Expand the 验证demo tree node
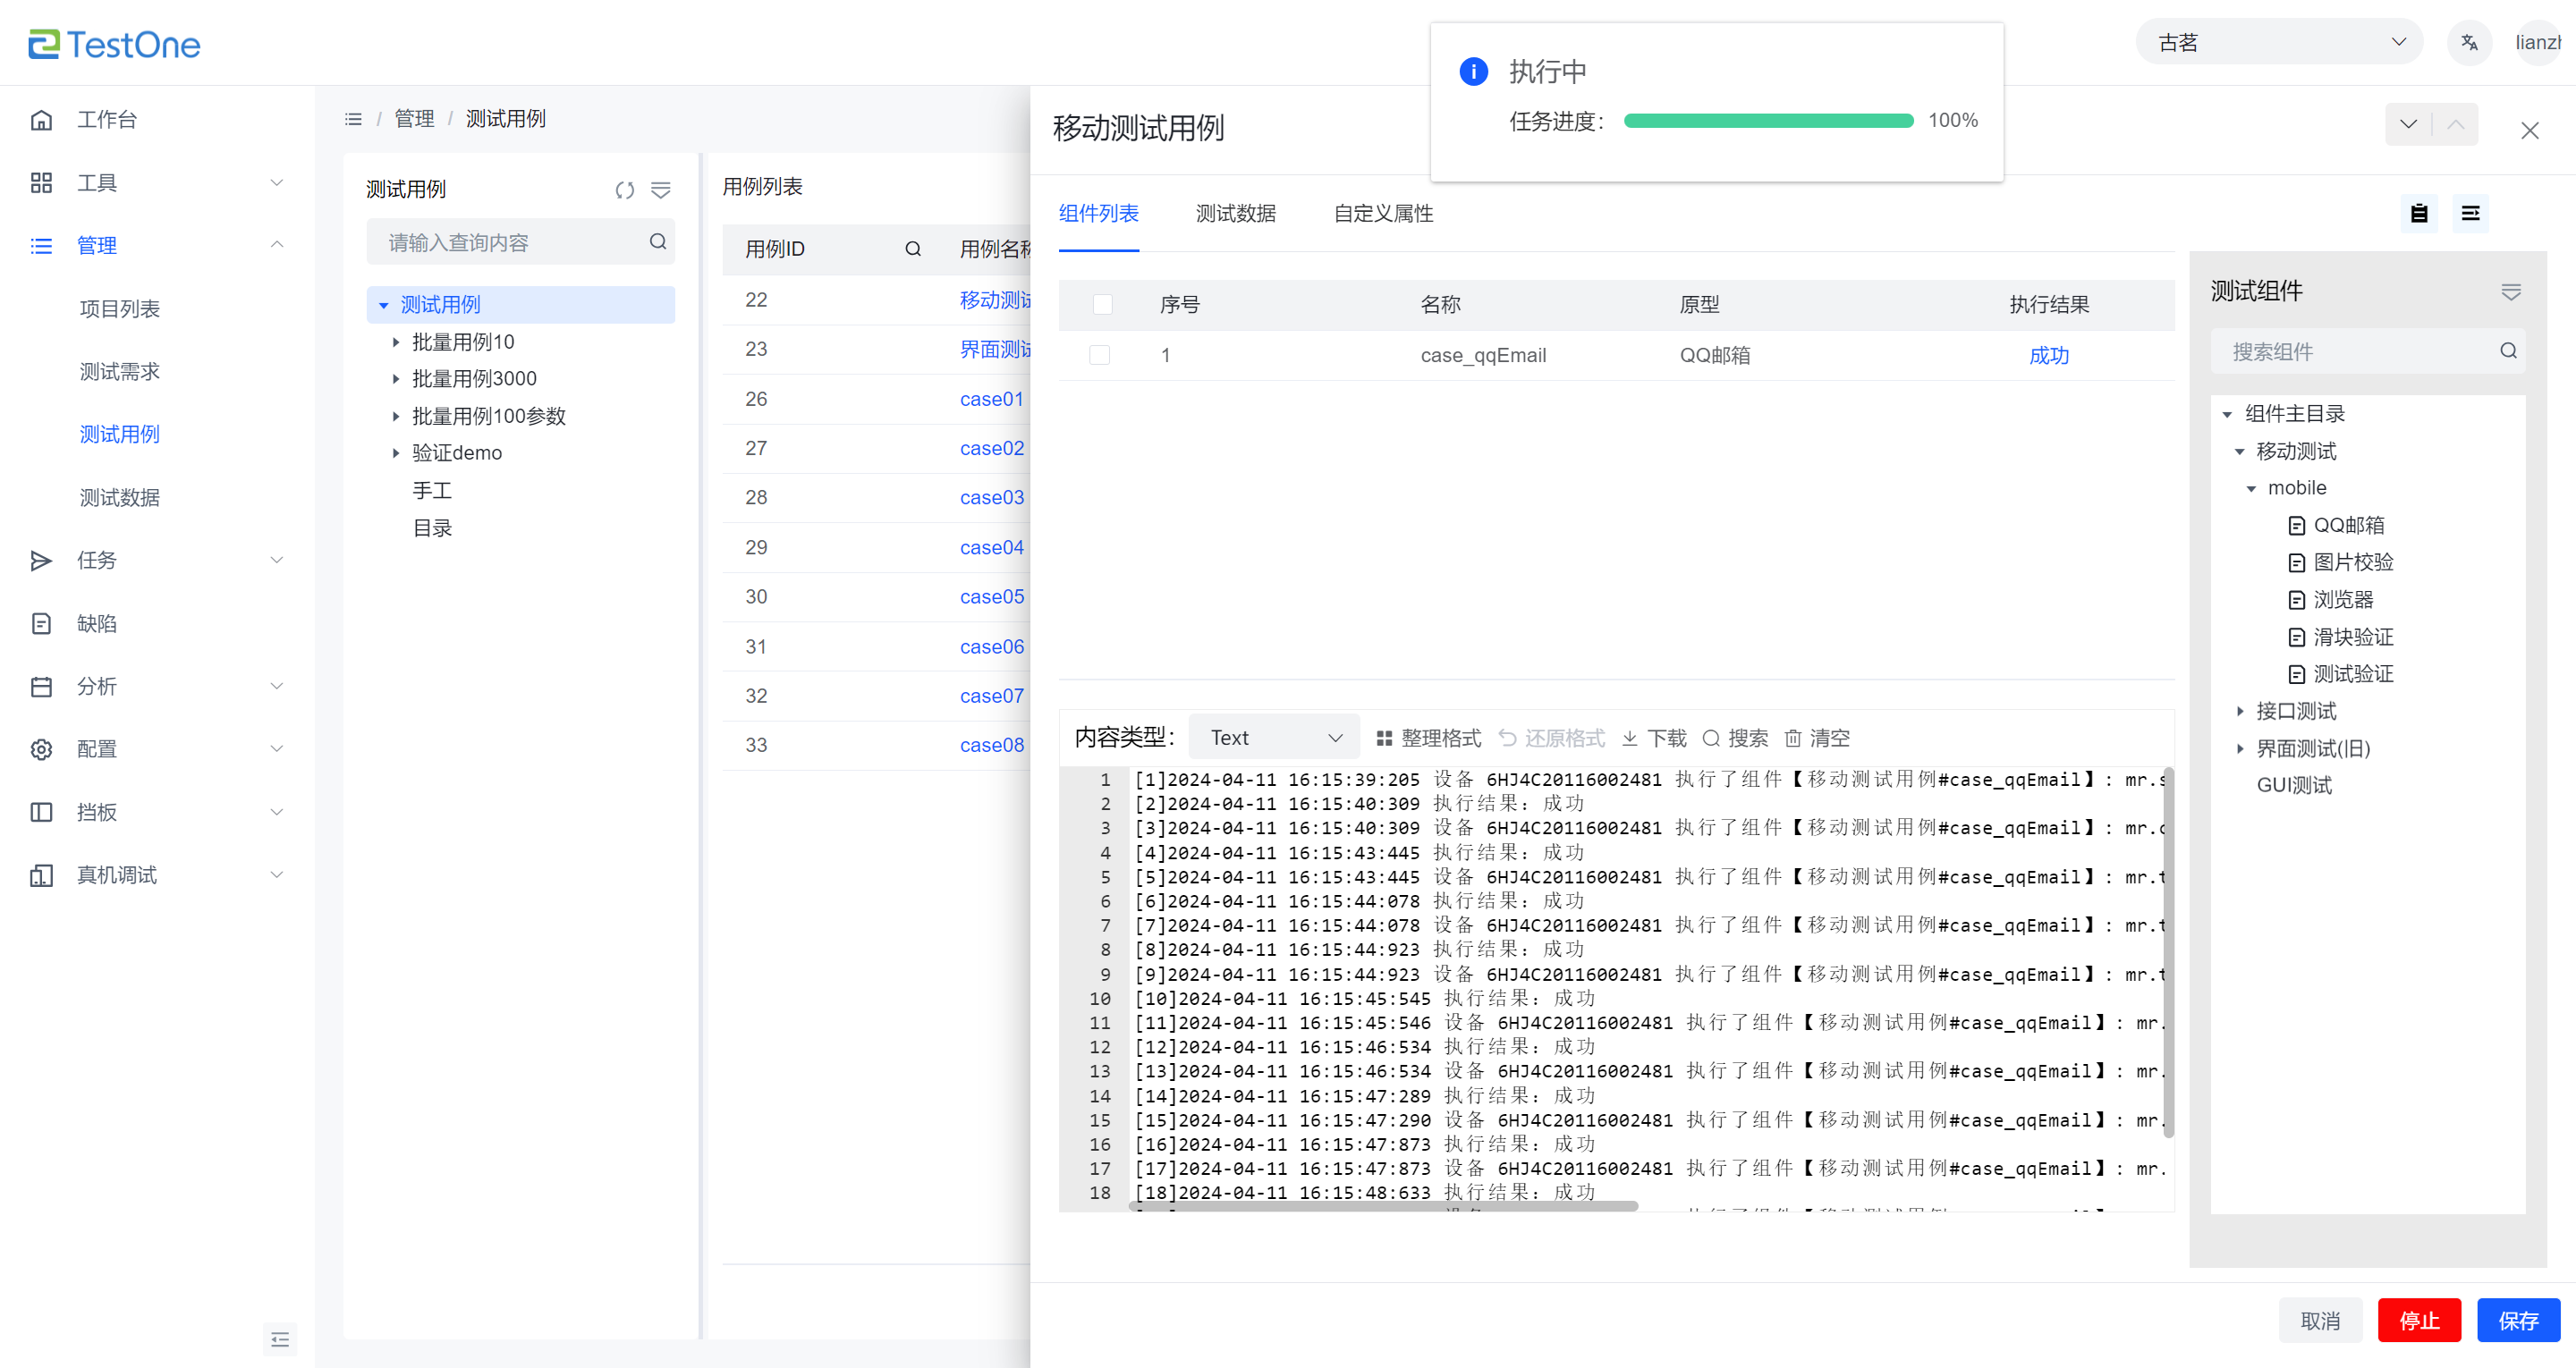The width and height of the screenshot is (2576, 1368). click(x=396, y=454)
